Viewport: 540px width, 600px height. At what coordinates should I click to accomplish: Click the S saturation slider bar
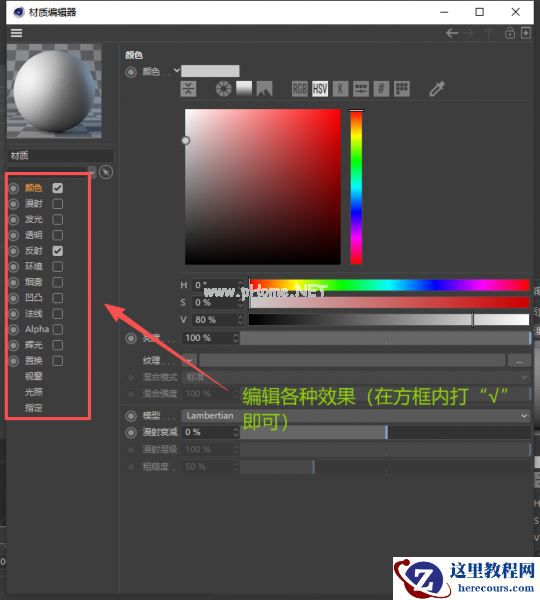pyautogui.click(x=389, y=302)
